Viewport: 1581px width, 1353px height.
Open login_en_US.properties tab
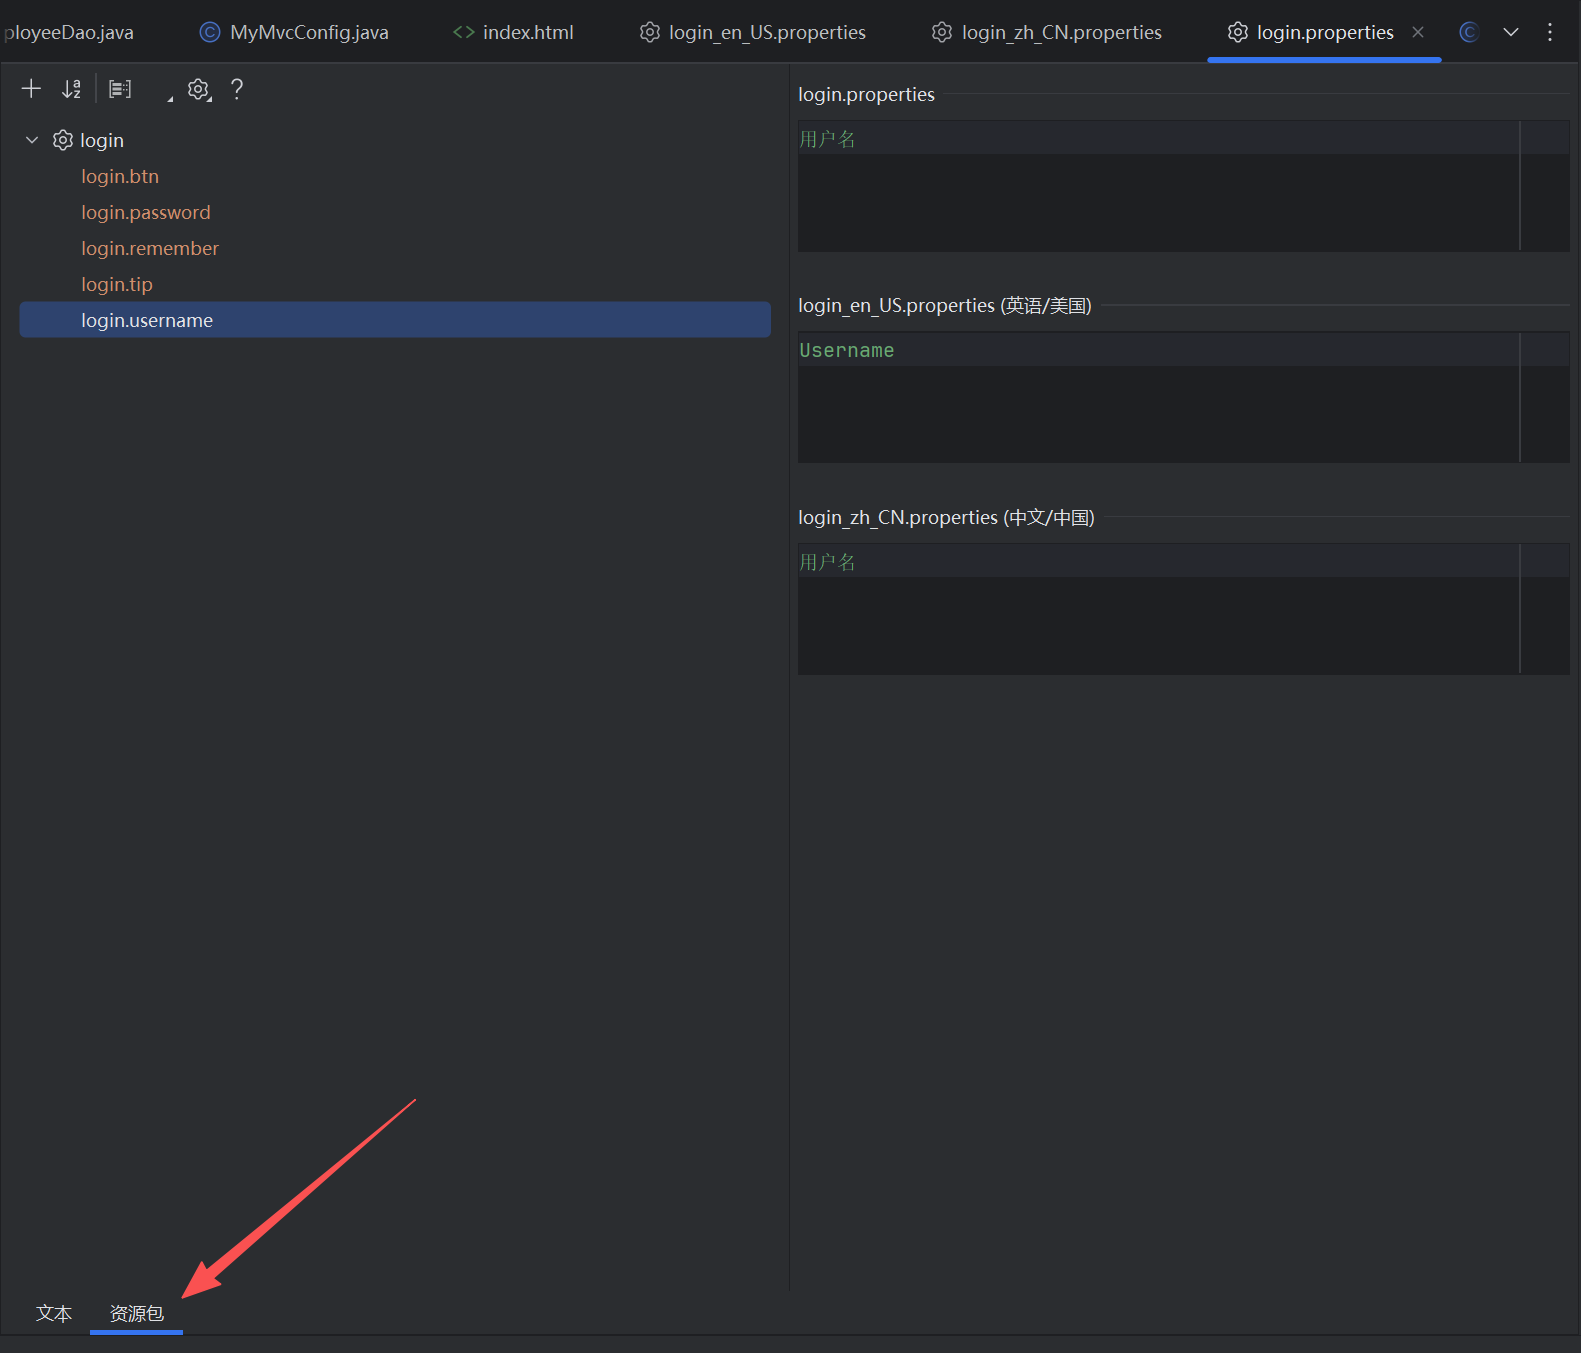(x=753, y=32)
